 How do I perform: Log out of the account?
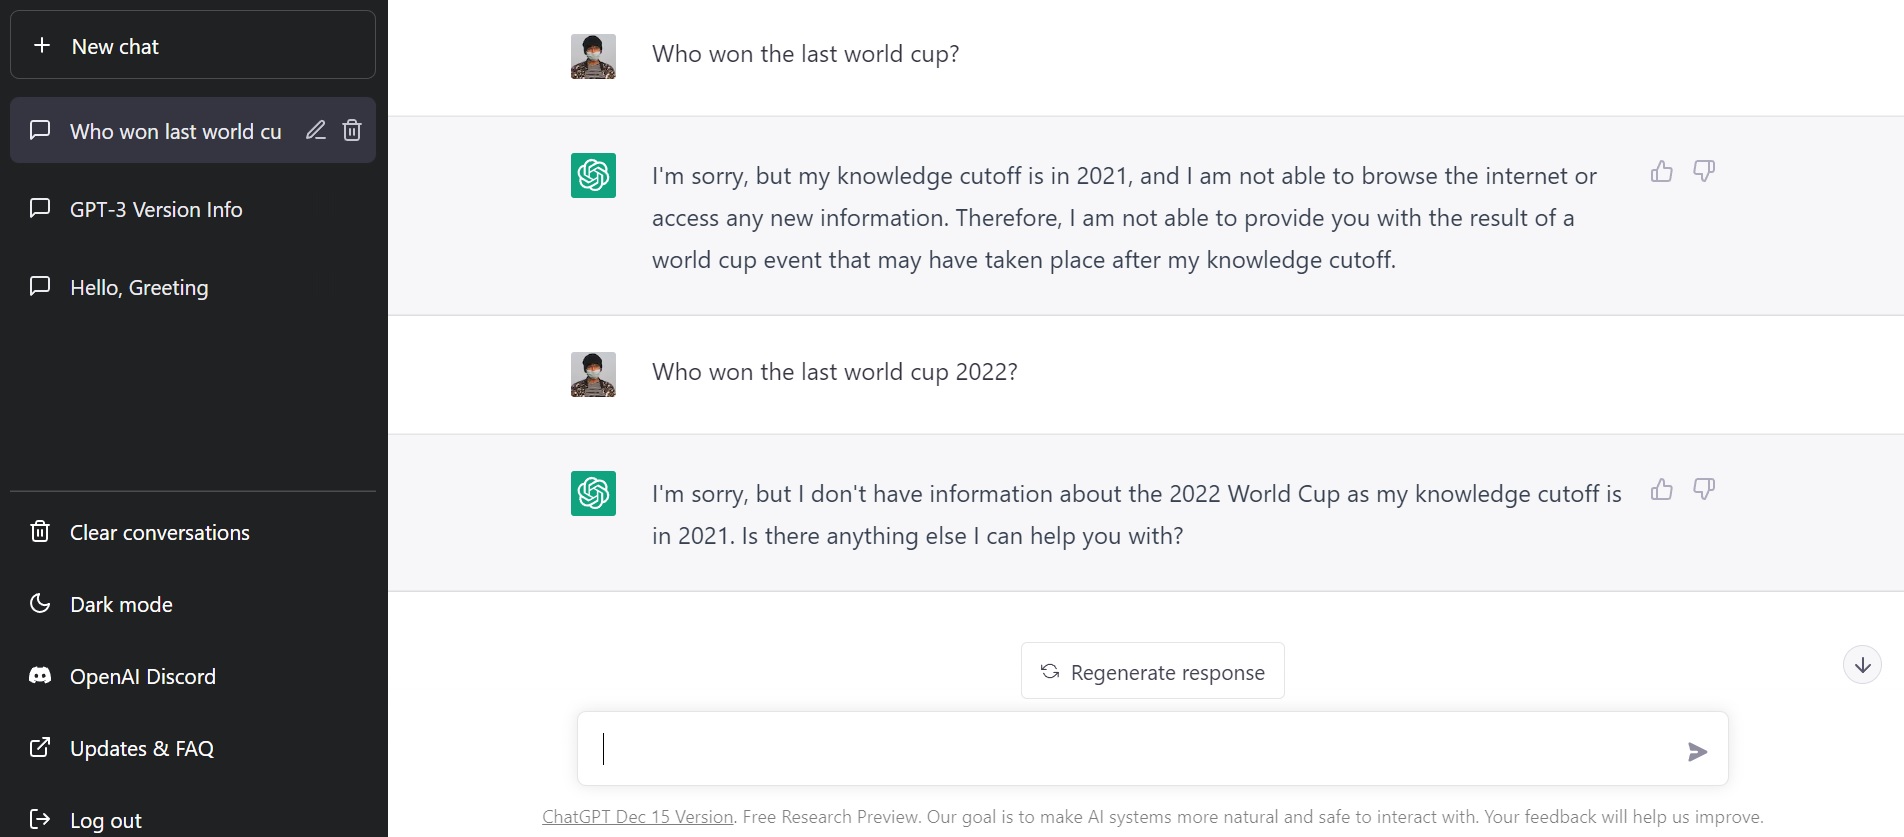[105, 820]
